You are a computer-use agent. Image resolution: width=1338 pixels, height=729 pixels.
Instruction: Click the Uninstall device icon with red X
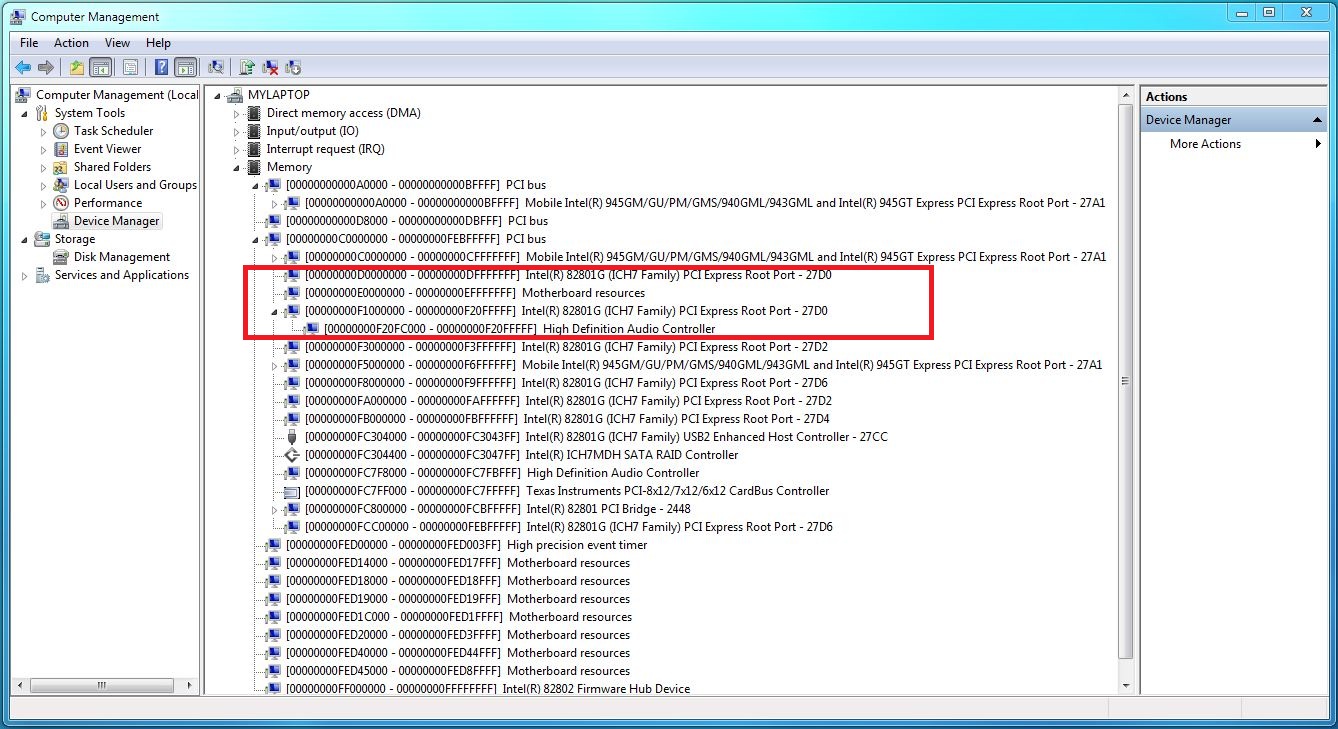[x=270, y=68]
